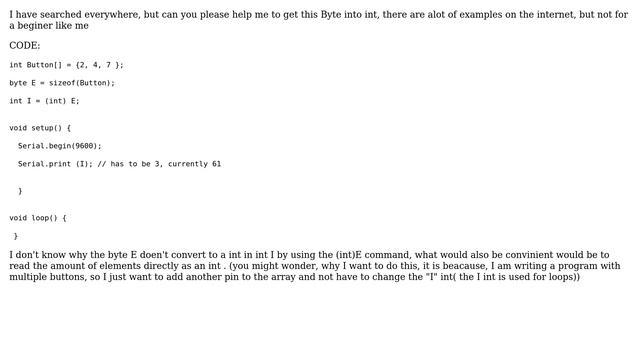Click the 'void loop() {' line
The image size is (640, 360).
pyautogui.click(x=38, y=218)
